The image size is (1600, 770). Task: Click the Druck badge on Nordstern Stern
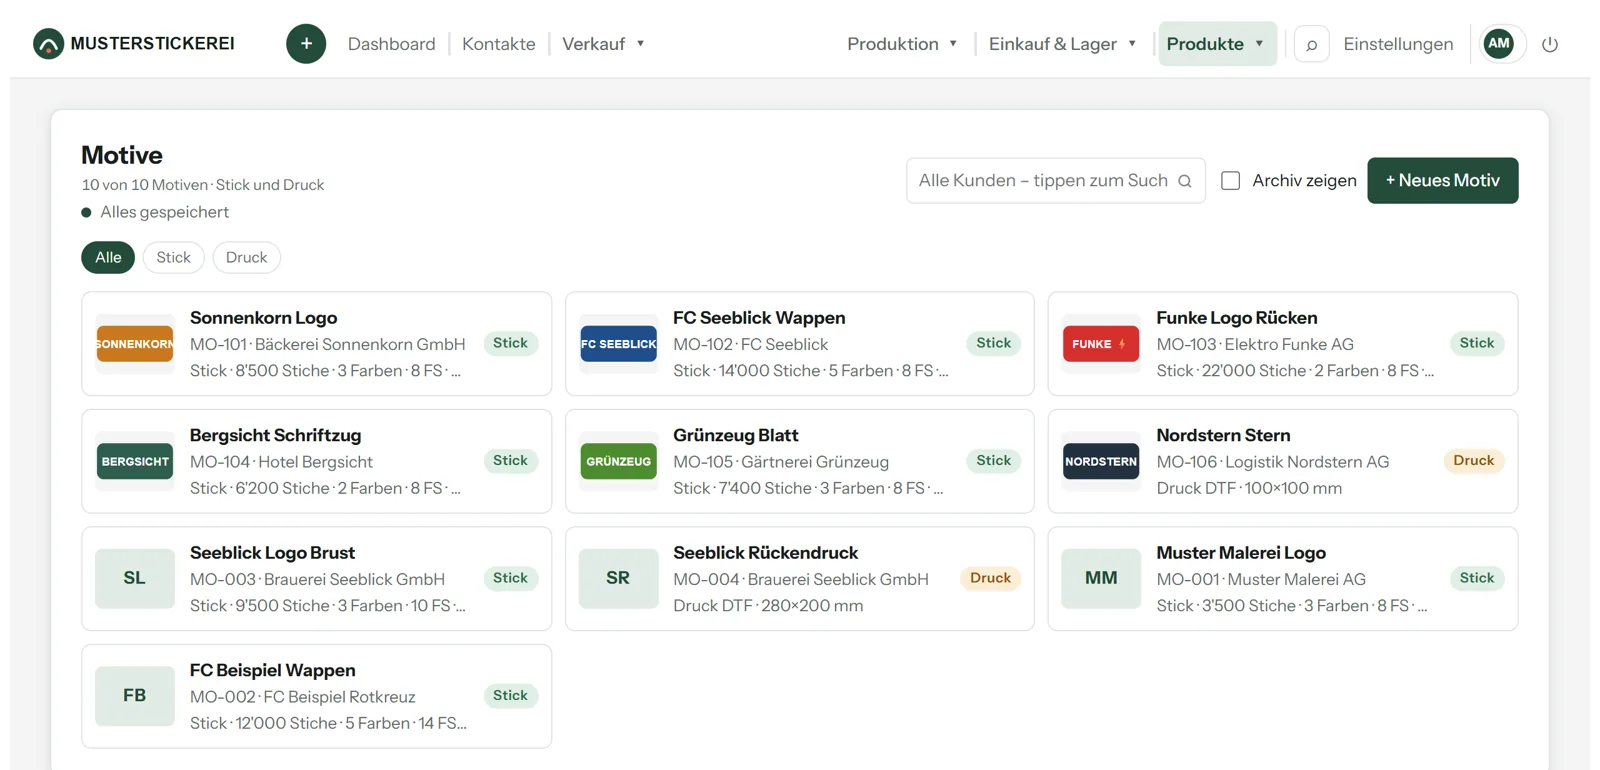[1473, 461]
